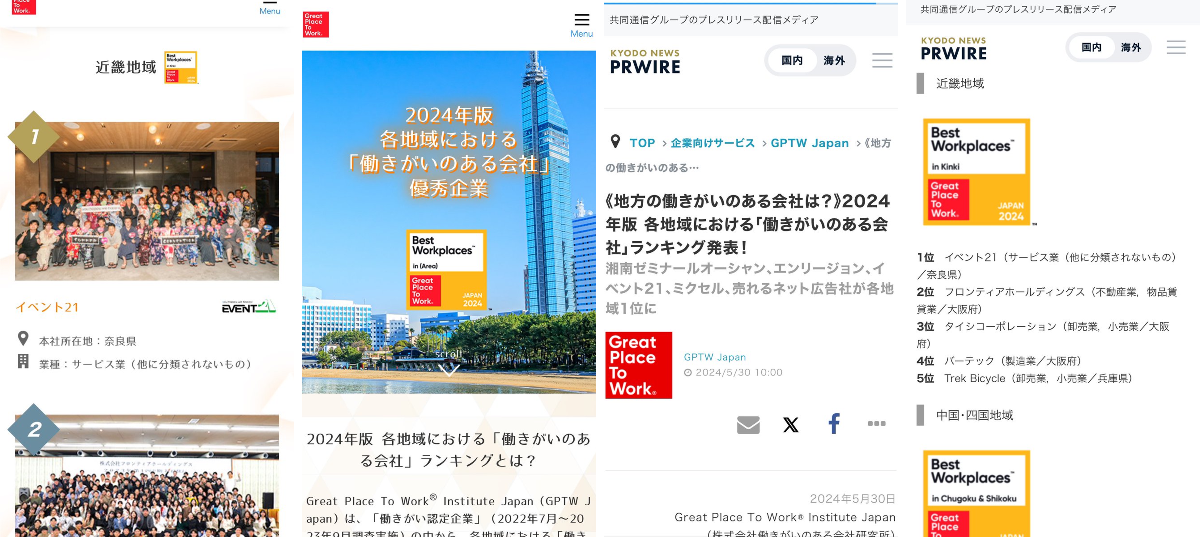This screenshot has width=1200, height=537.
Task: Click the Best Workplaces in (Area) badge on hero image
Action: [446, 269]
